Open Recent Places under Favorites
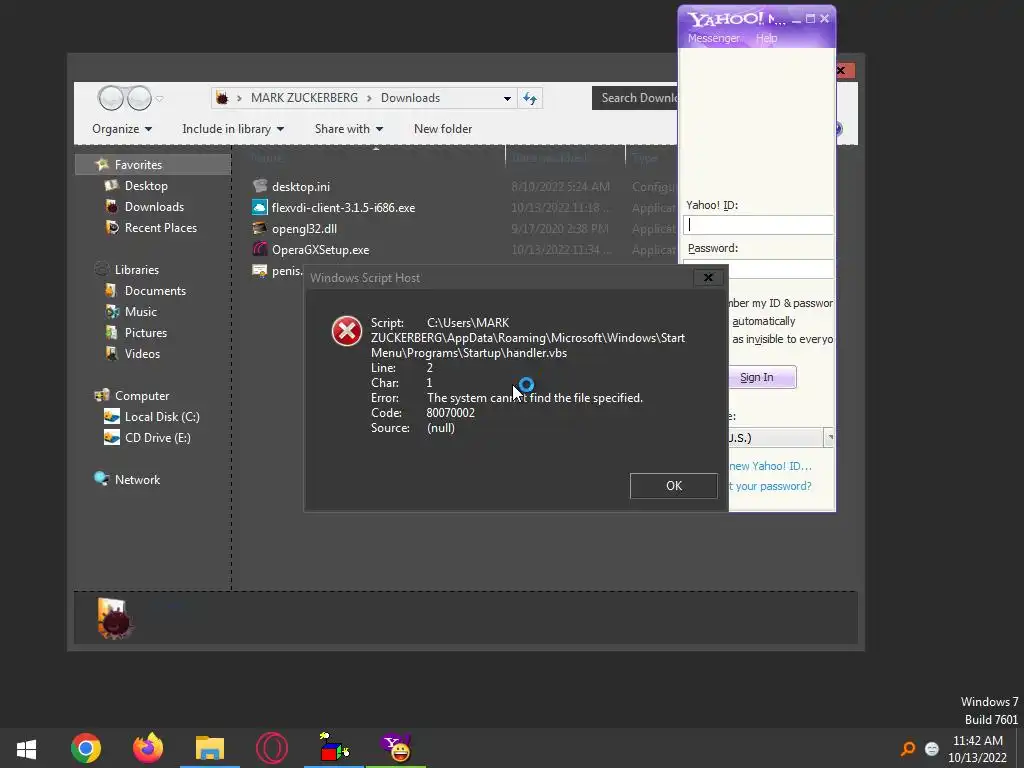Viewport: 1024px width, 768px height. click(x=161, y=228)
